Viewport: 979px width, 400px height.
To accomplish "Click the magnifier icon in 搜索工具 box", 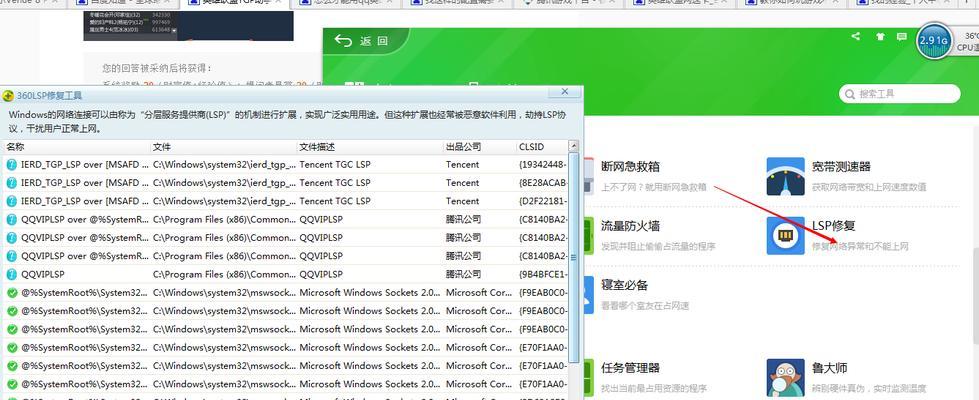I will [x=850, y=94].
